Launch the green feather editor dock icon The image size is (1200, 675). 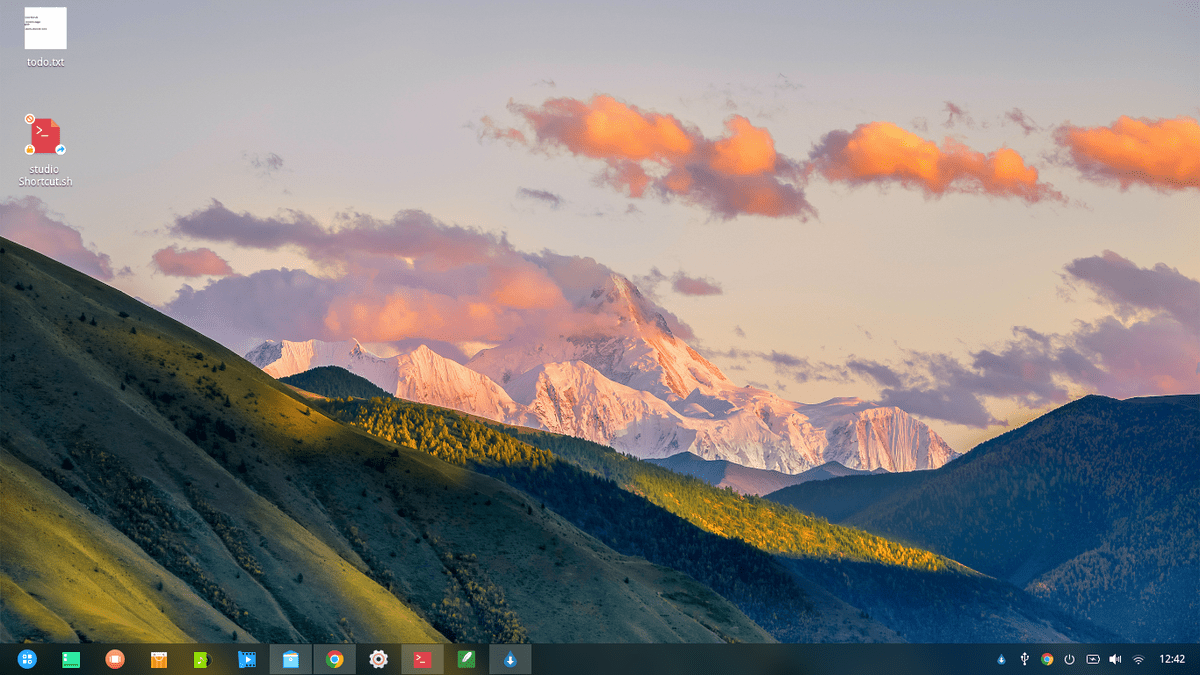click(x=466, y=659)
